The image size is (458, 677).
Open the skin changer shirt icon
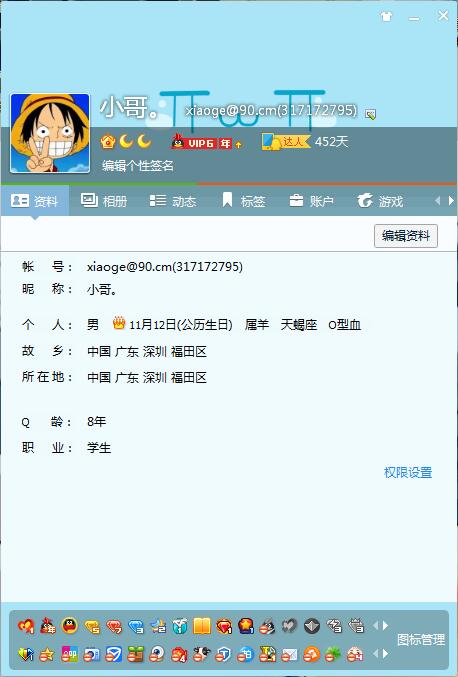point(386,17)
